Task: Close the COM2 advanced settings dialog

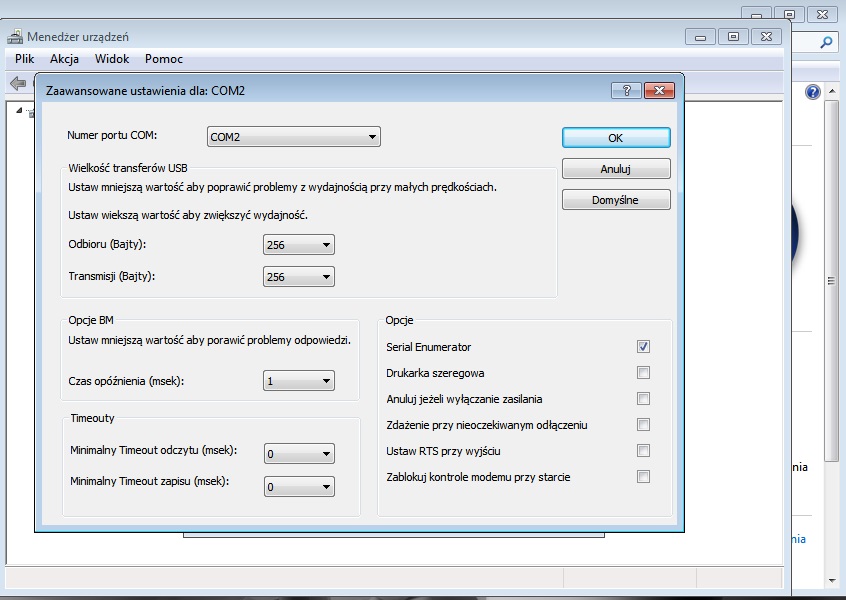Action: [x=659, y=91]
